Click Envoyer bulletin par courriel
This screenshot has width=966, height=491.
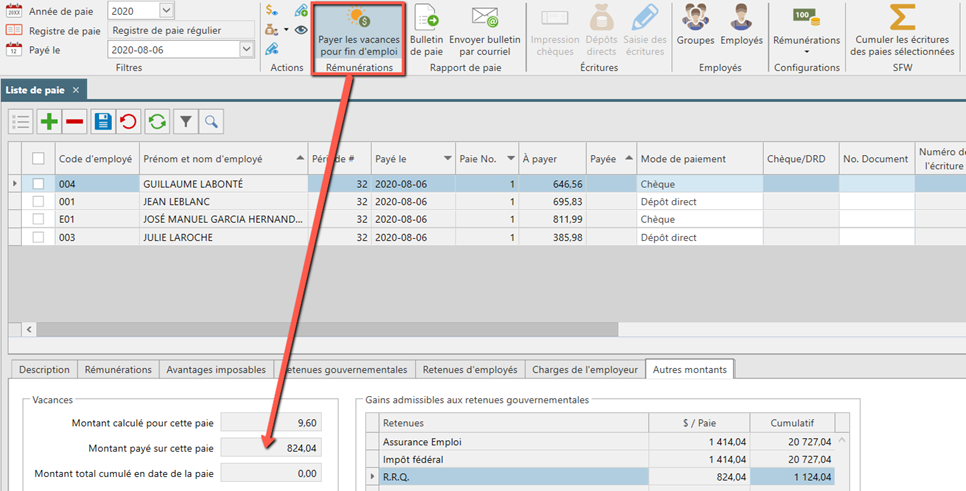485,31
